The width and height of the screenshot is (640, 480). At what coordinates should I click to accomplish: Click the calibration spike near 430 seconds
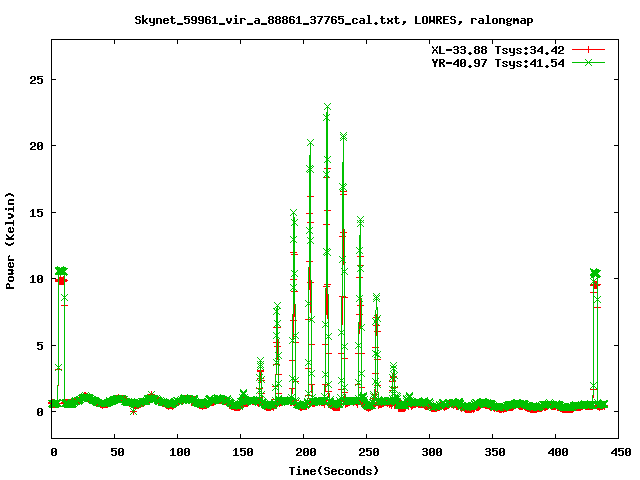click(595, 274)
